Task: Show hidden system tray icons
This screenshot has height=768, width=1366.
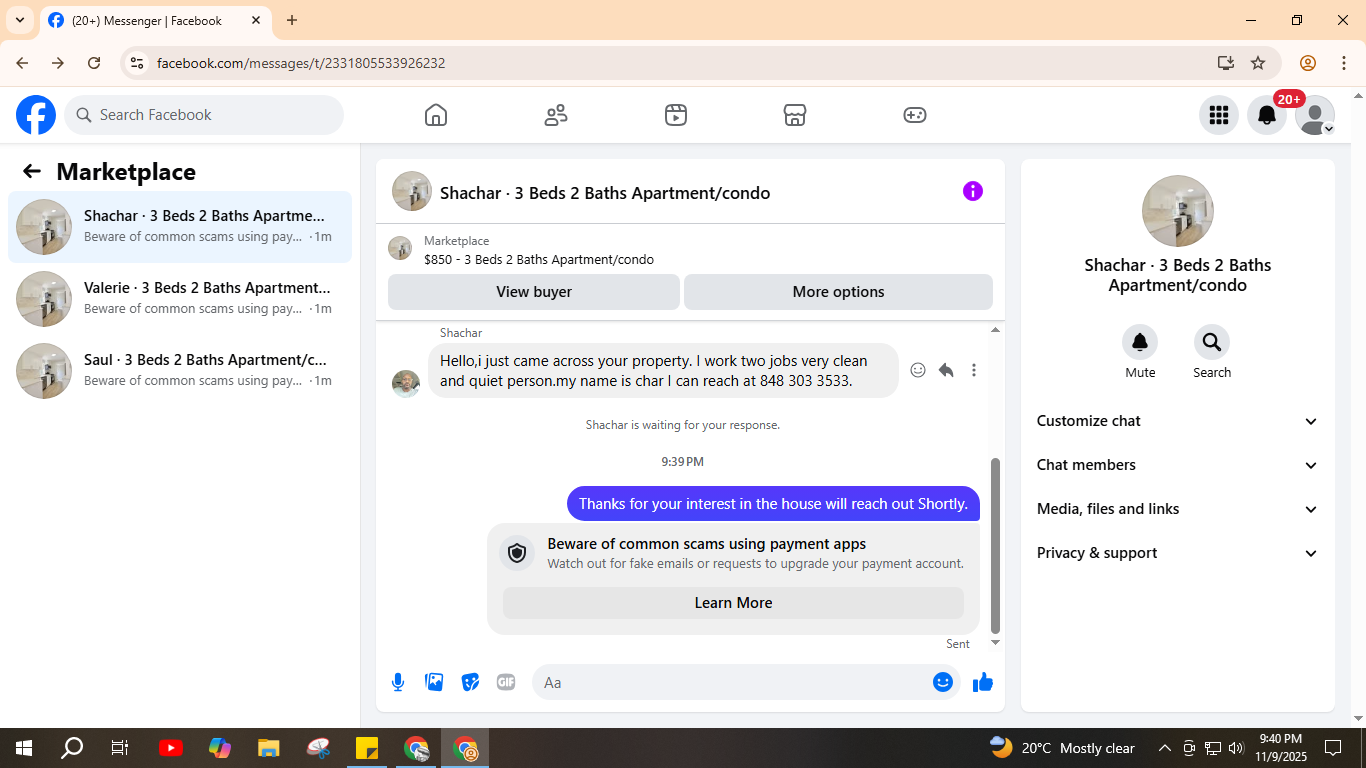Action: pos(1165,748)
